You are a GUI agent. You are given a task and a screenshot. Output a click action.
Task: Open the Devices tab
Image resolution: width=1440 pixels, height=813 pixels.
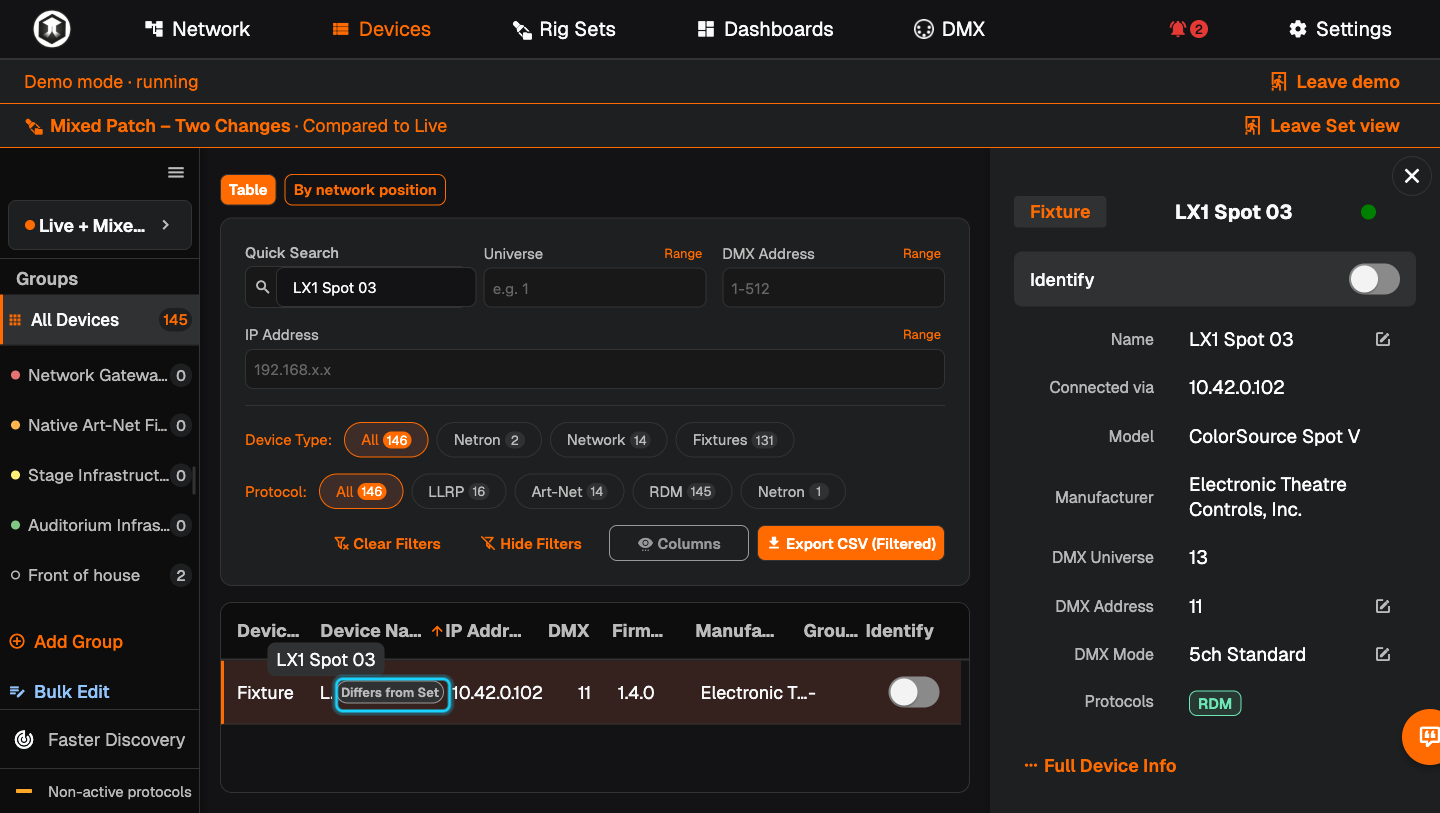381,29
